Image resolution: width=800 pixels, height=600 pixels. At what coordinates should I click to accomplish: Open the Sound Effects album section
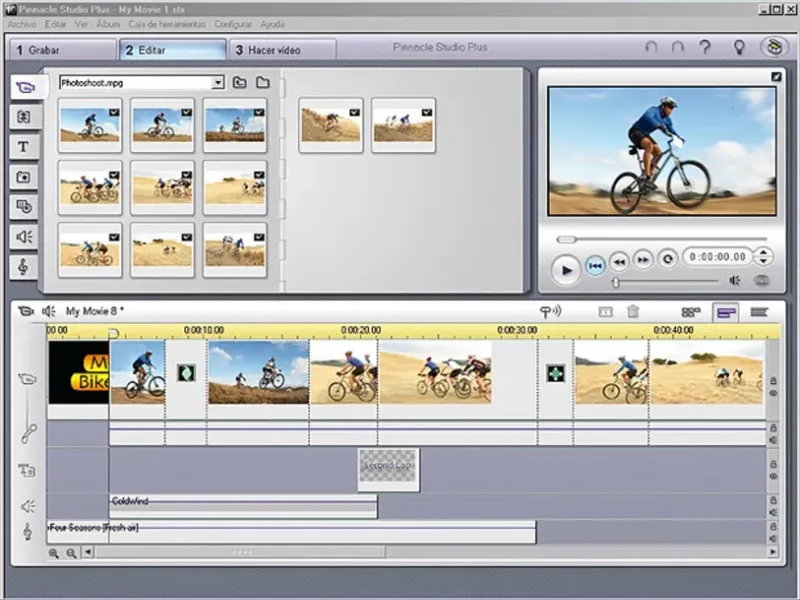click(23, 237)
